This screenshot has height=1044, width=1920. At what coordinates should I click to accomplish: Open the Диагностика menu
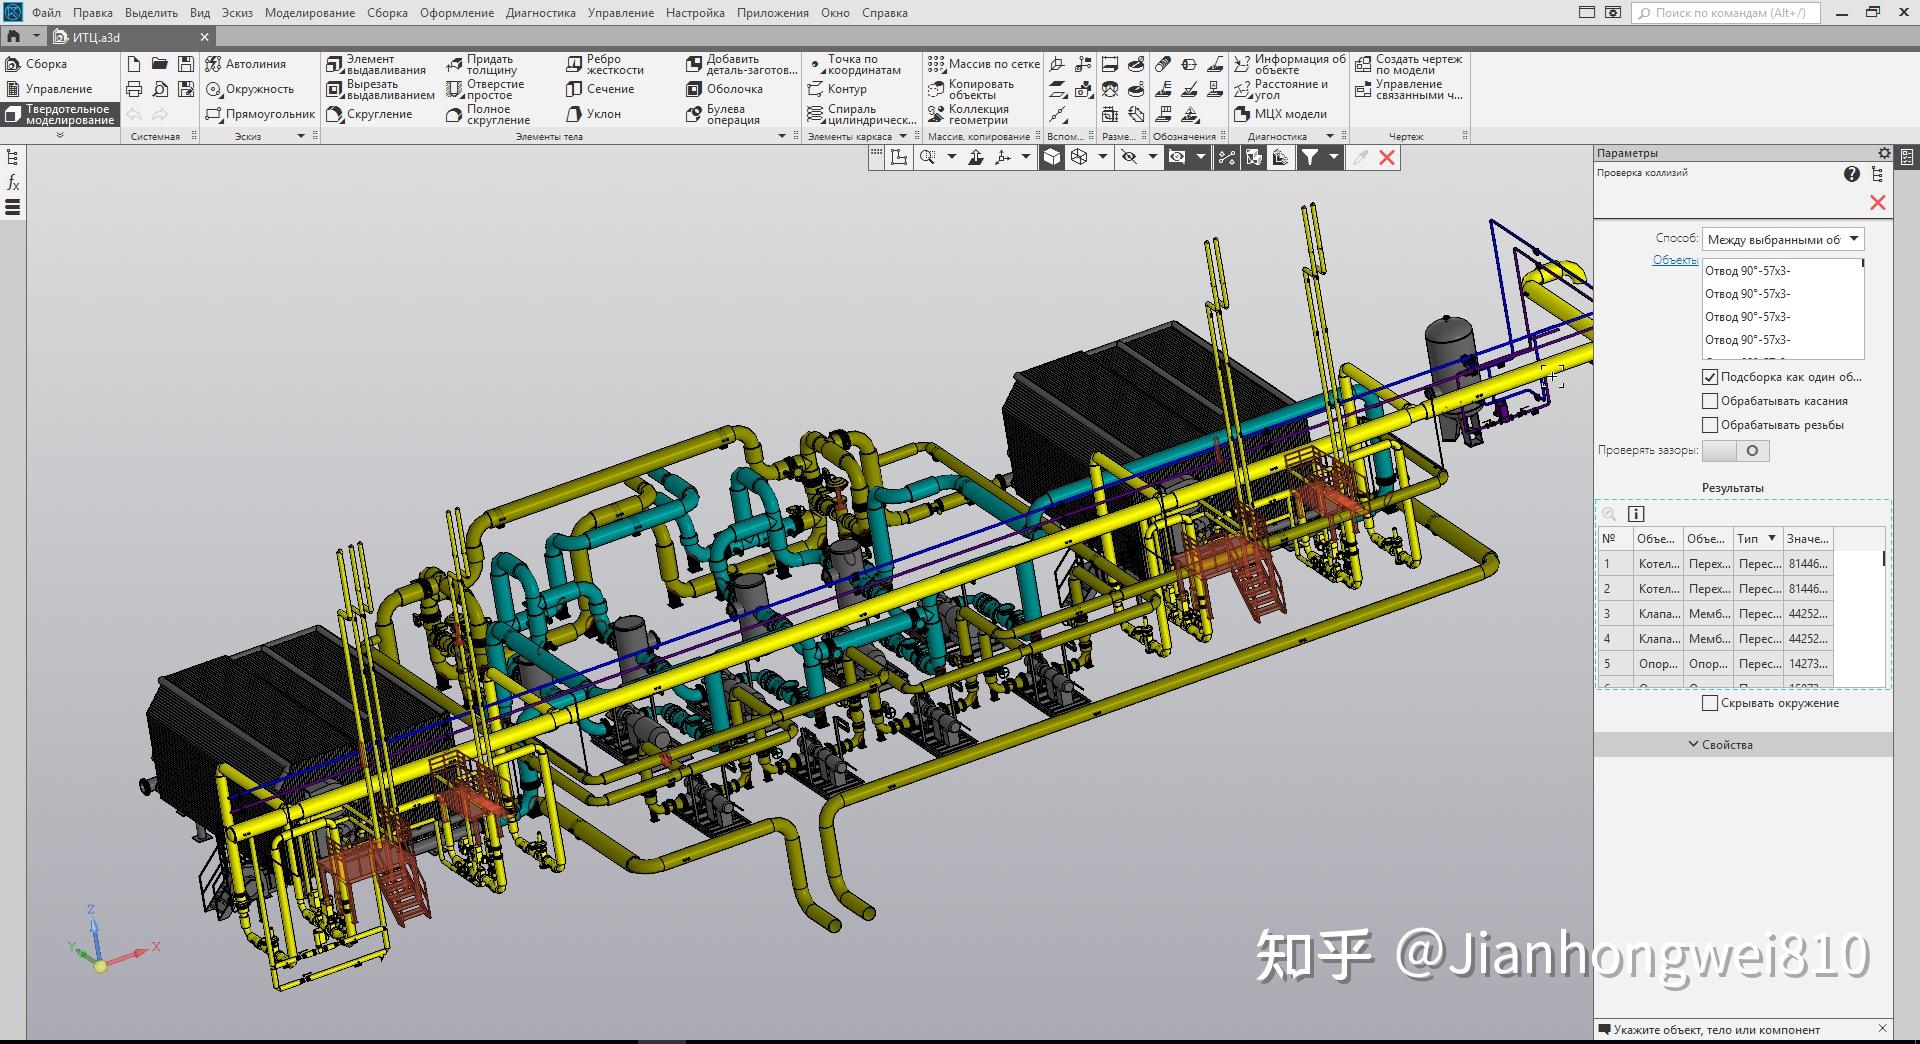coord(540,13)
